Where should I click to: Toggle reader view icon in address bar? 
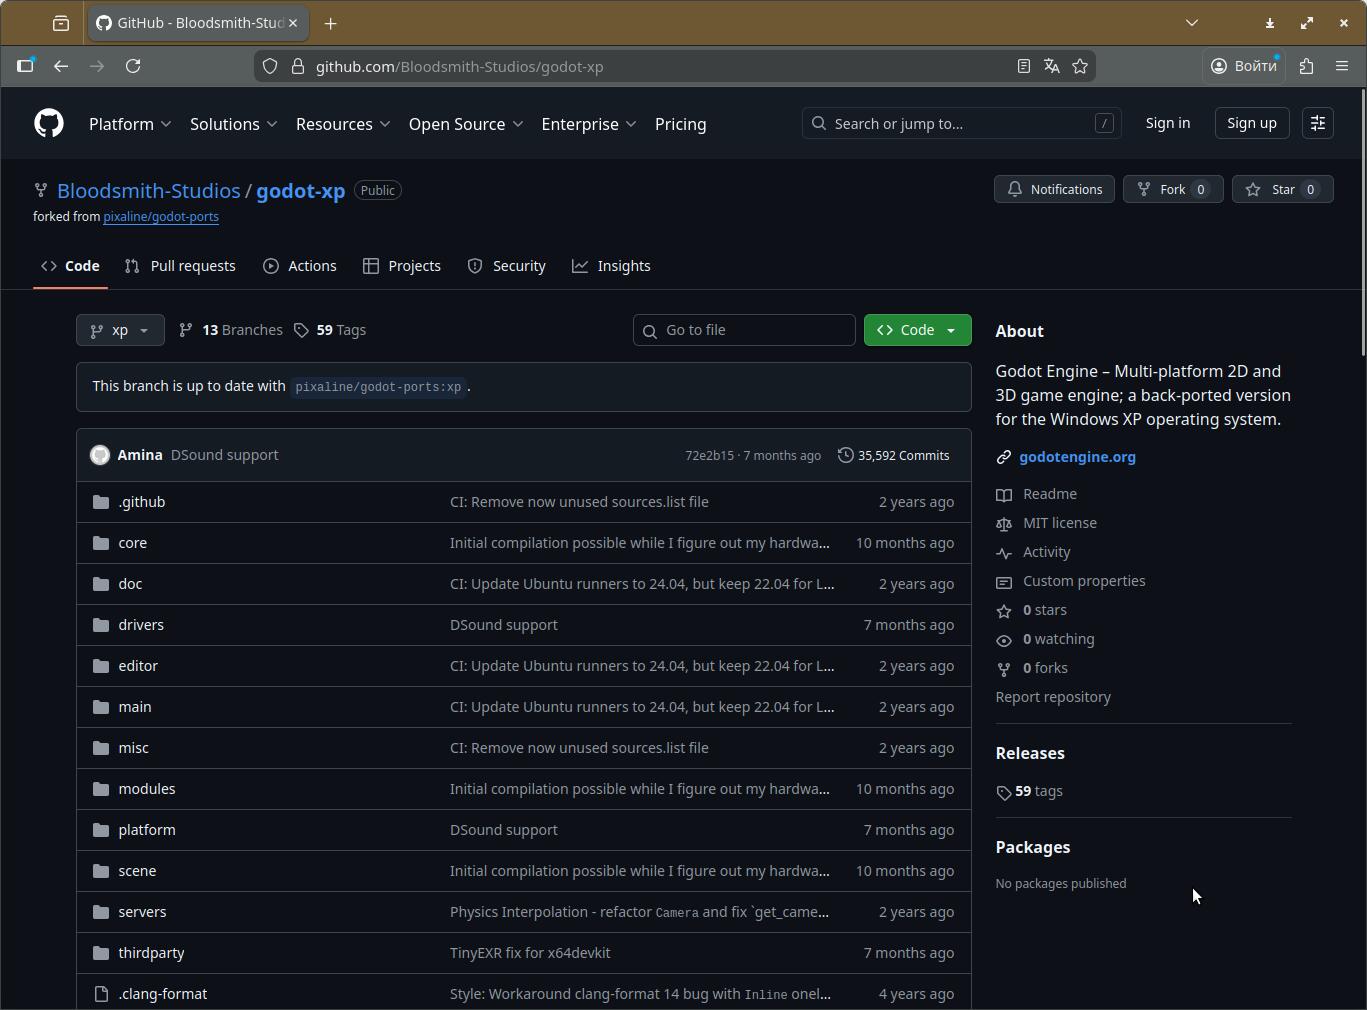click(1023, 66)
